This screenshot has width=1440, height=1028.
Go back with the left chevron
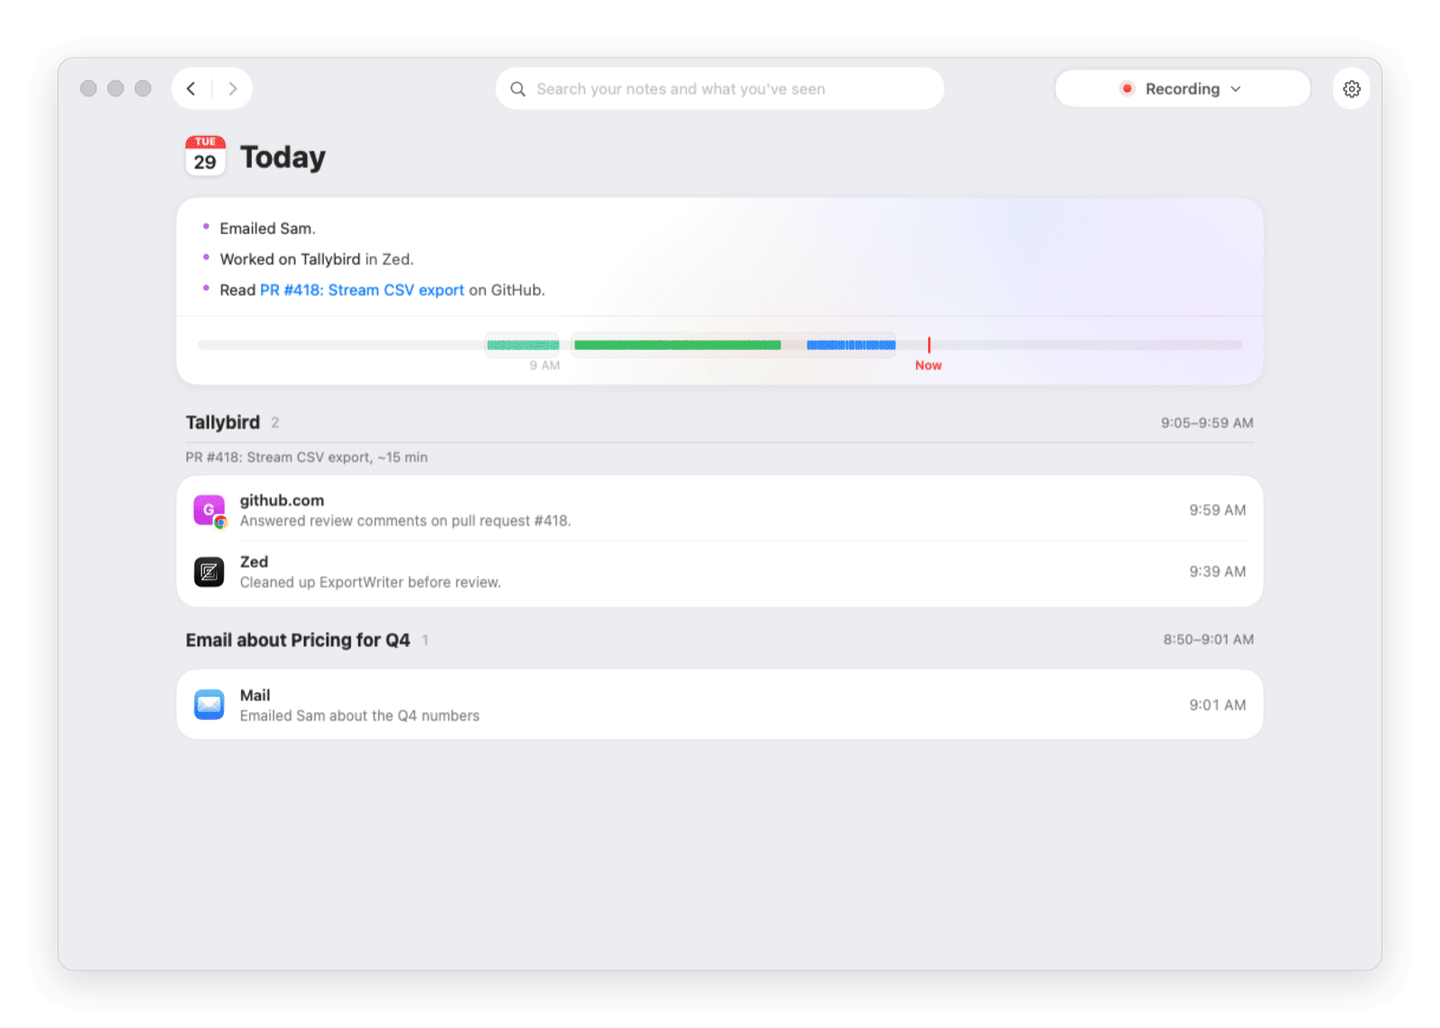click(191, 89)
